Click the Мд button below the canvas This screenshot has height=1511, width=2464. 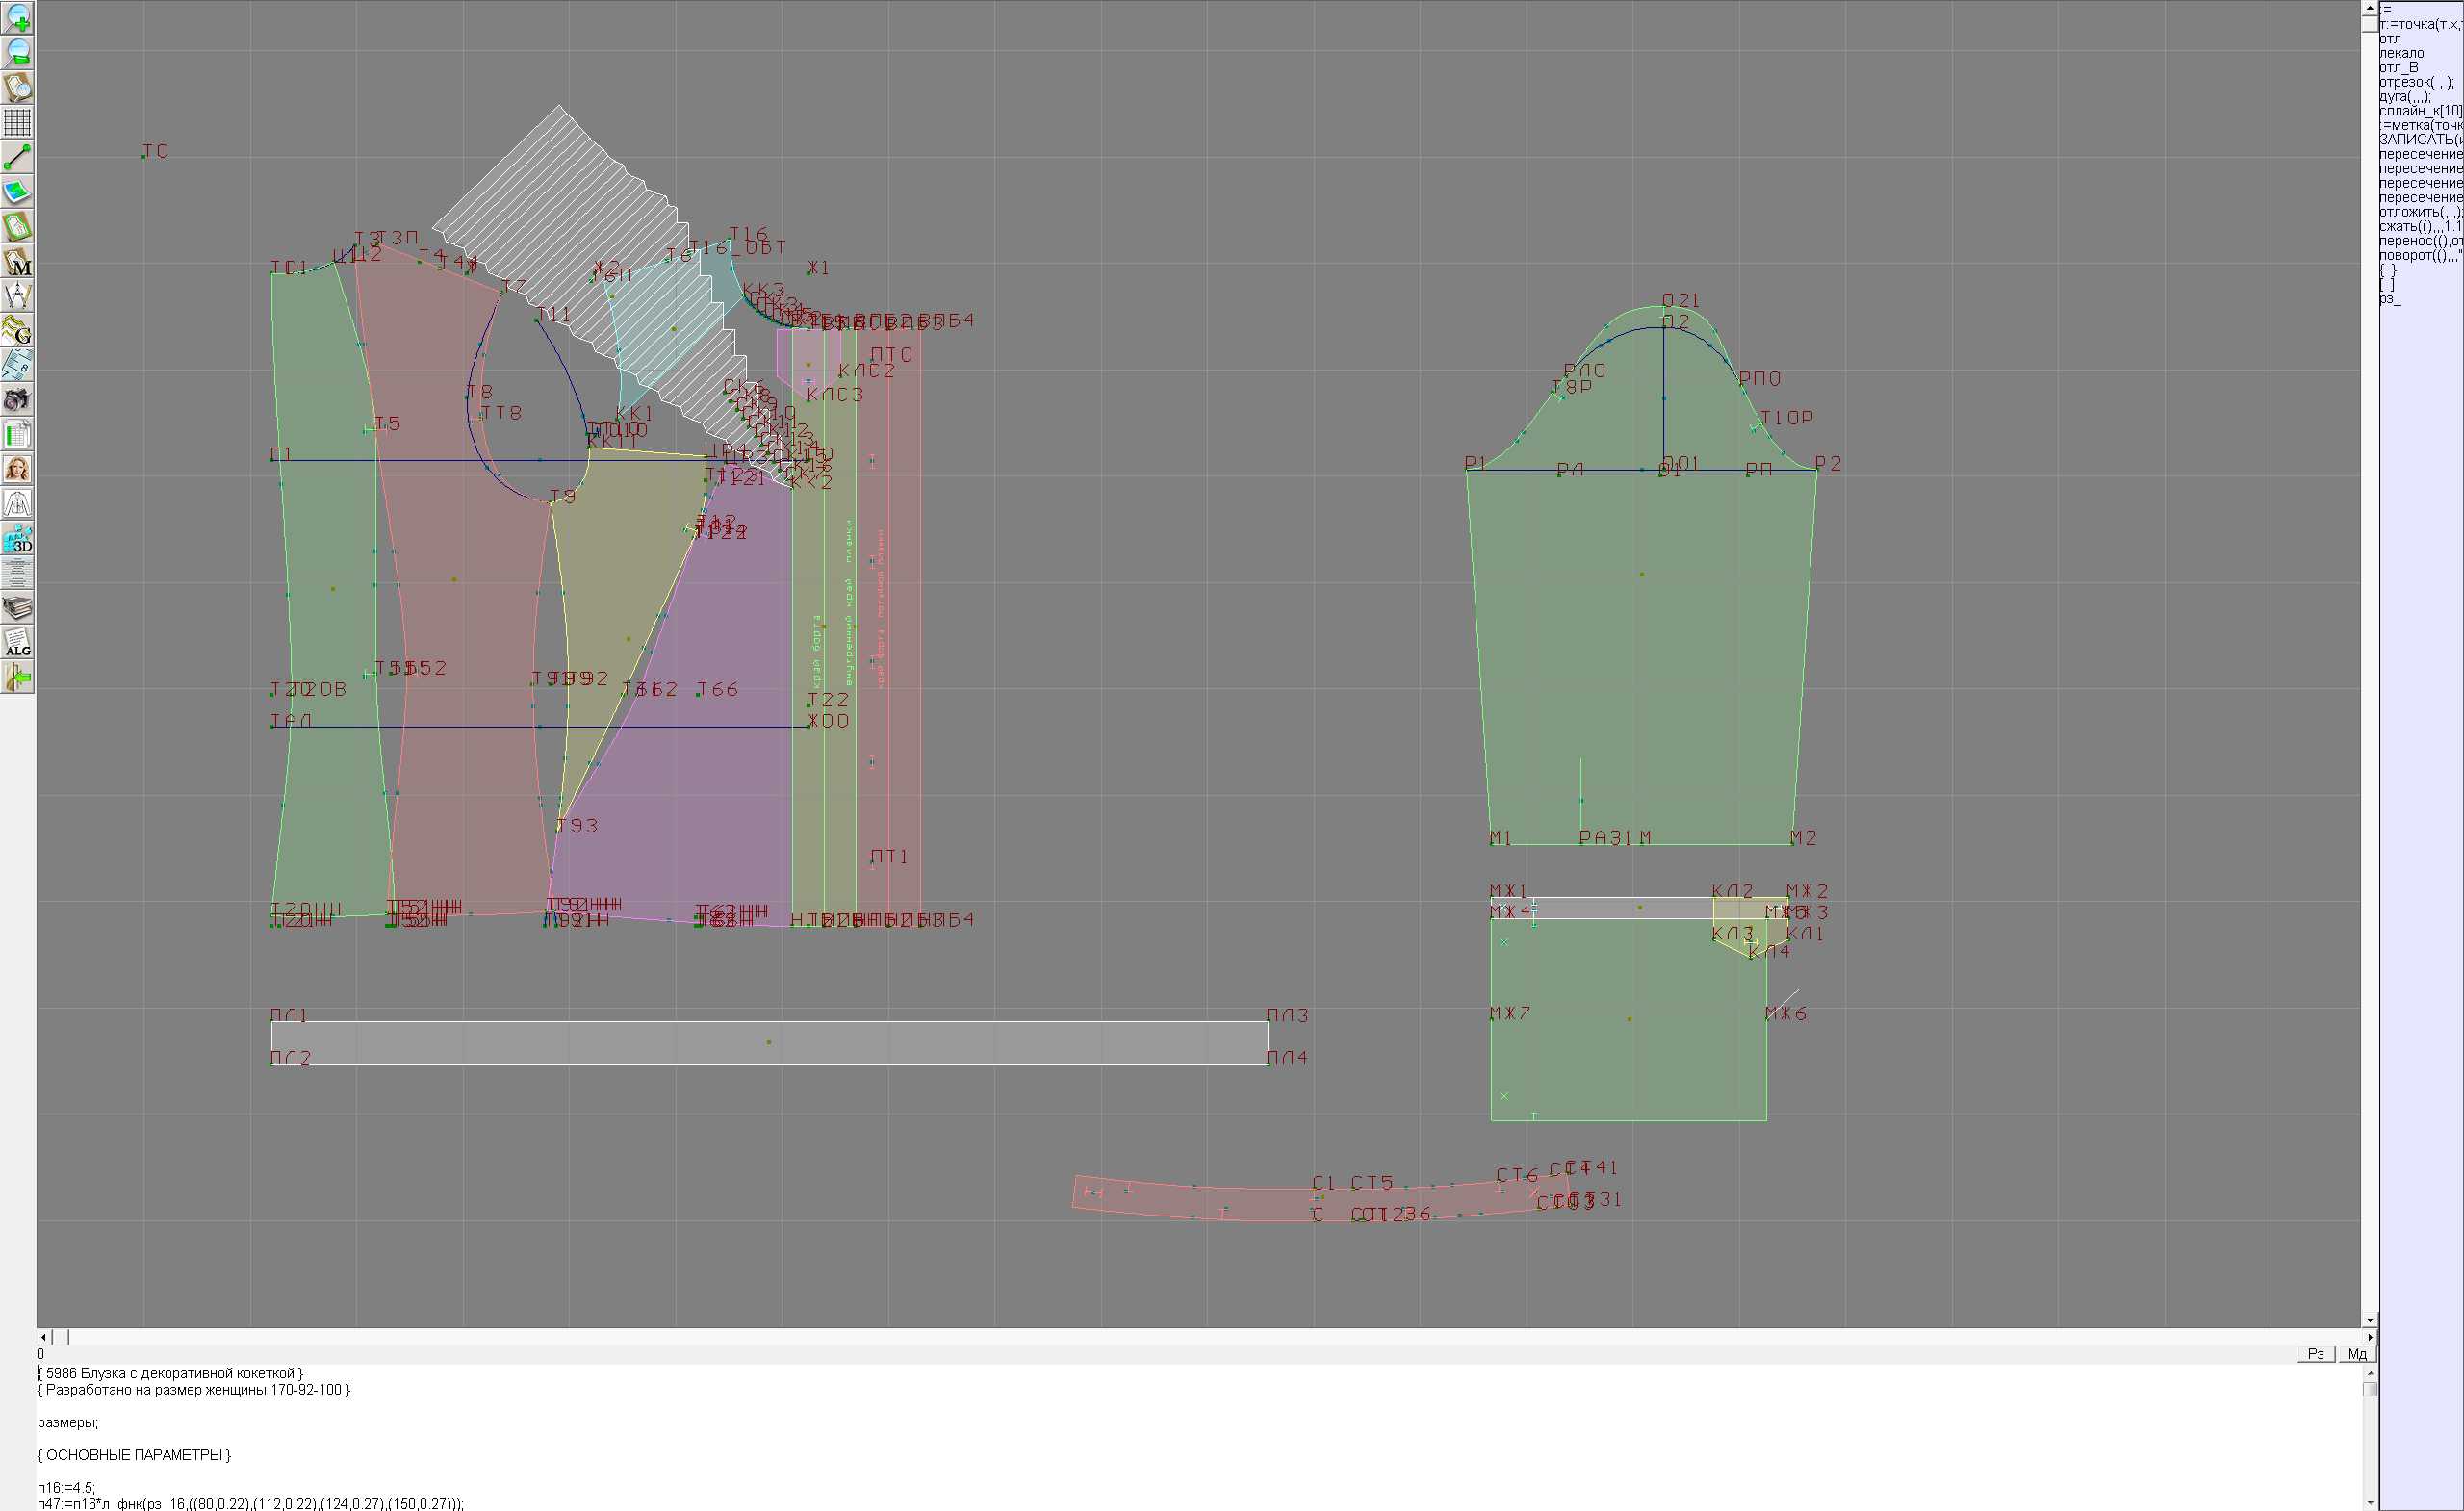(x=2357, y=1353)
